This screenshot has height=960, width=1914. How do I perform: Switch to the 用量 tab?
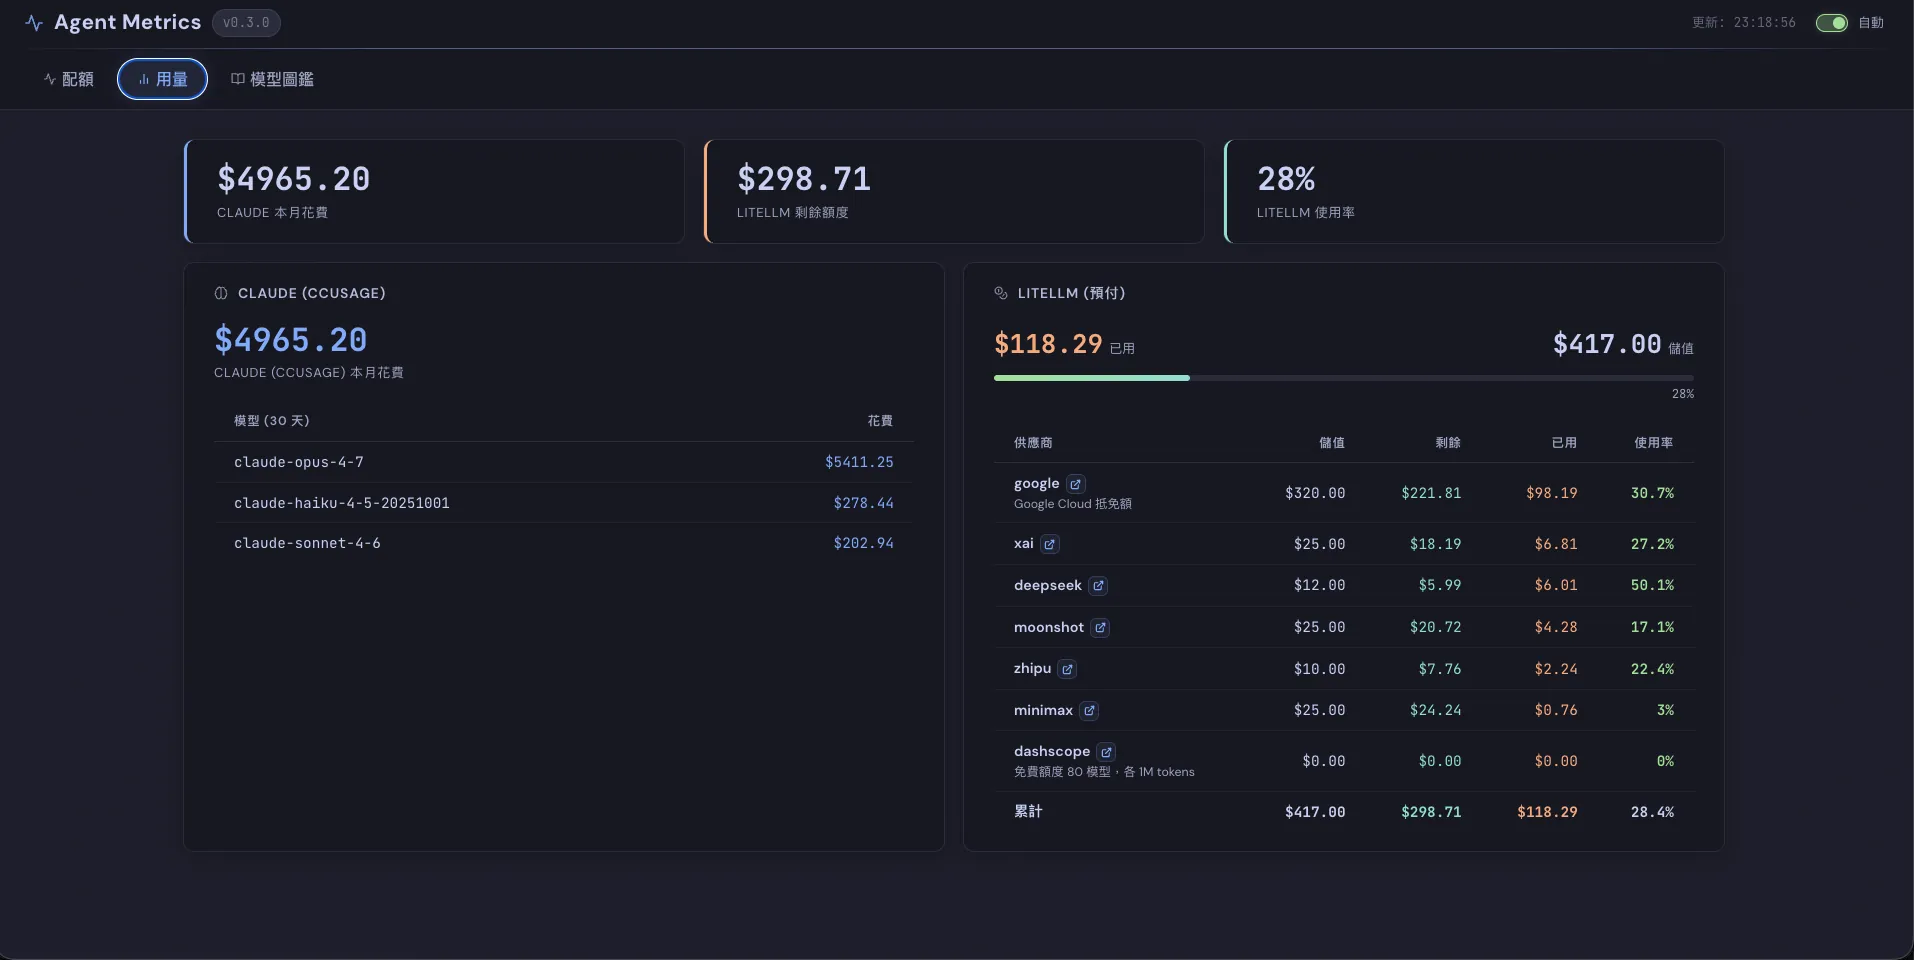162,79
